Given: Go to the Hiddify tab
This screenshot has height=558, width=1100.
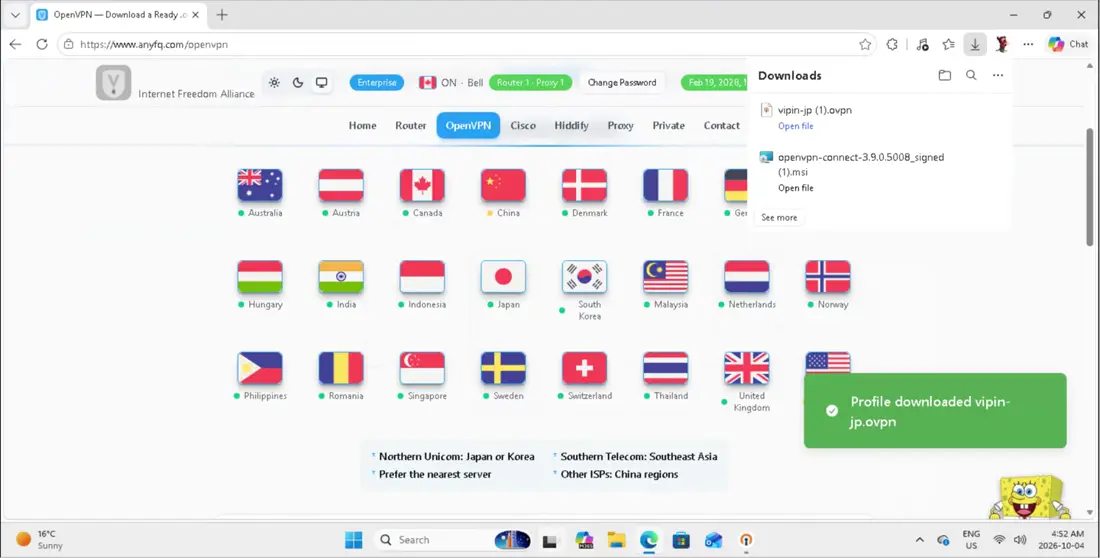Looking at the screenshot, I should click(x=572, y=126).
